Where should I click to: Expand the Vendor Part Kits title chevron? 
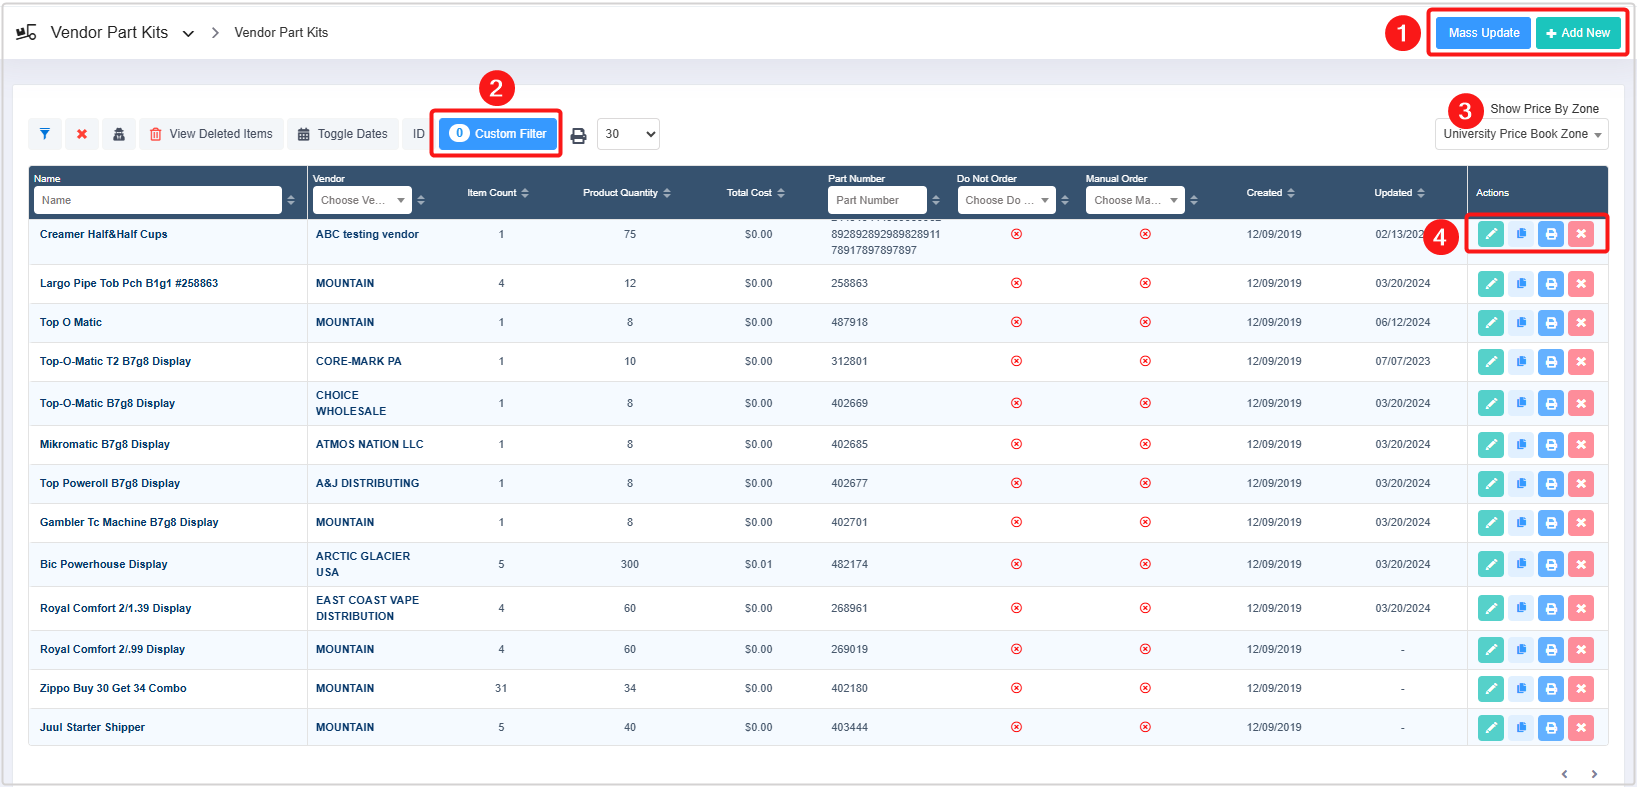(188, 33)
